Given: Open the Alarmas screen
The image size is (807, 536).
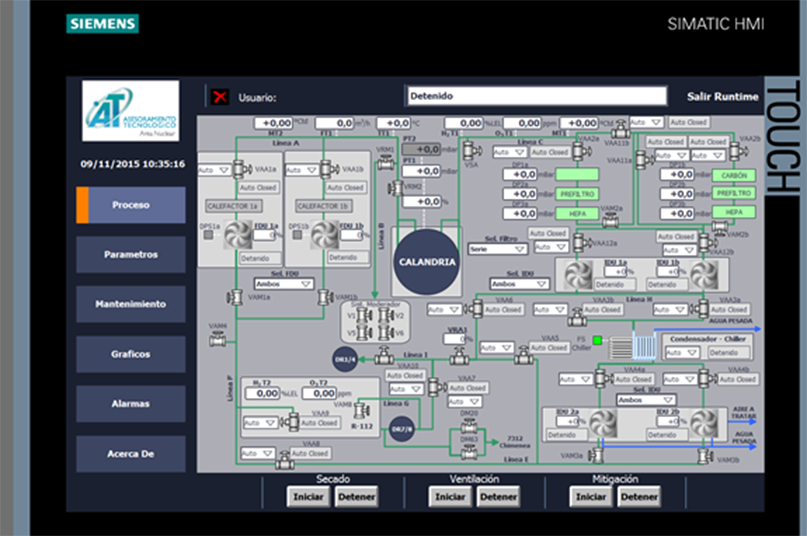Looking at the screenshot, I should click(x=131, y=404).
